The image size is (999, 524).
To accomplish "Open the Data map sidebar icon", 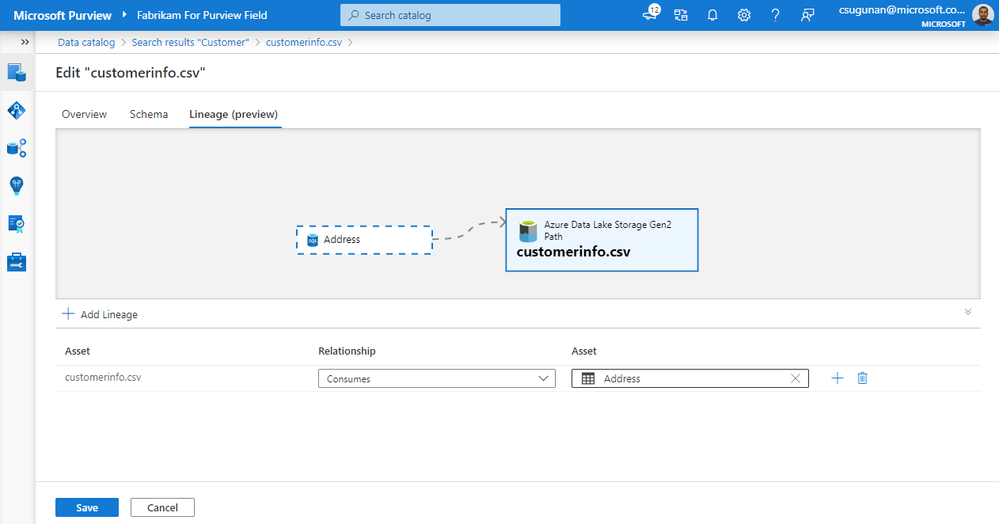I will coord(17,110).
